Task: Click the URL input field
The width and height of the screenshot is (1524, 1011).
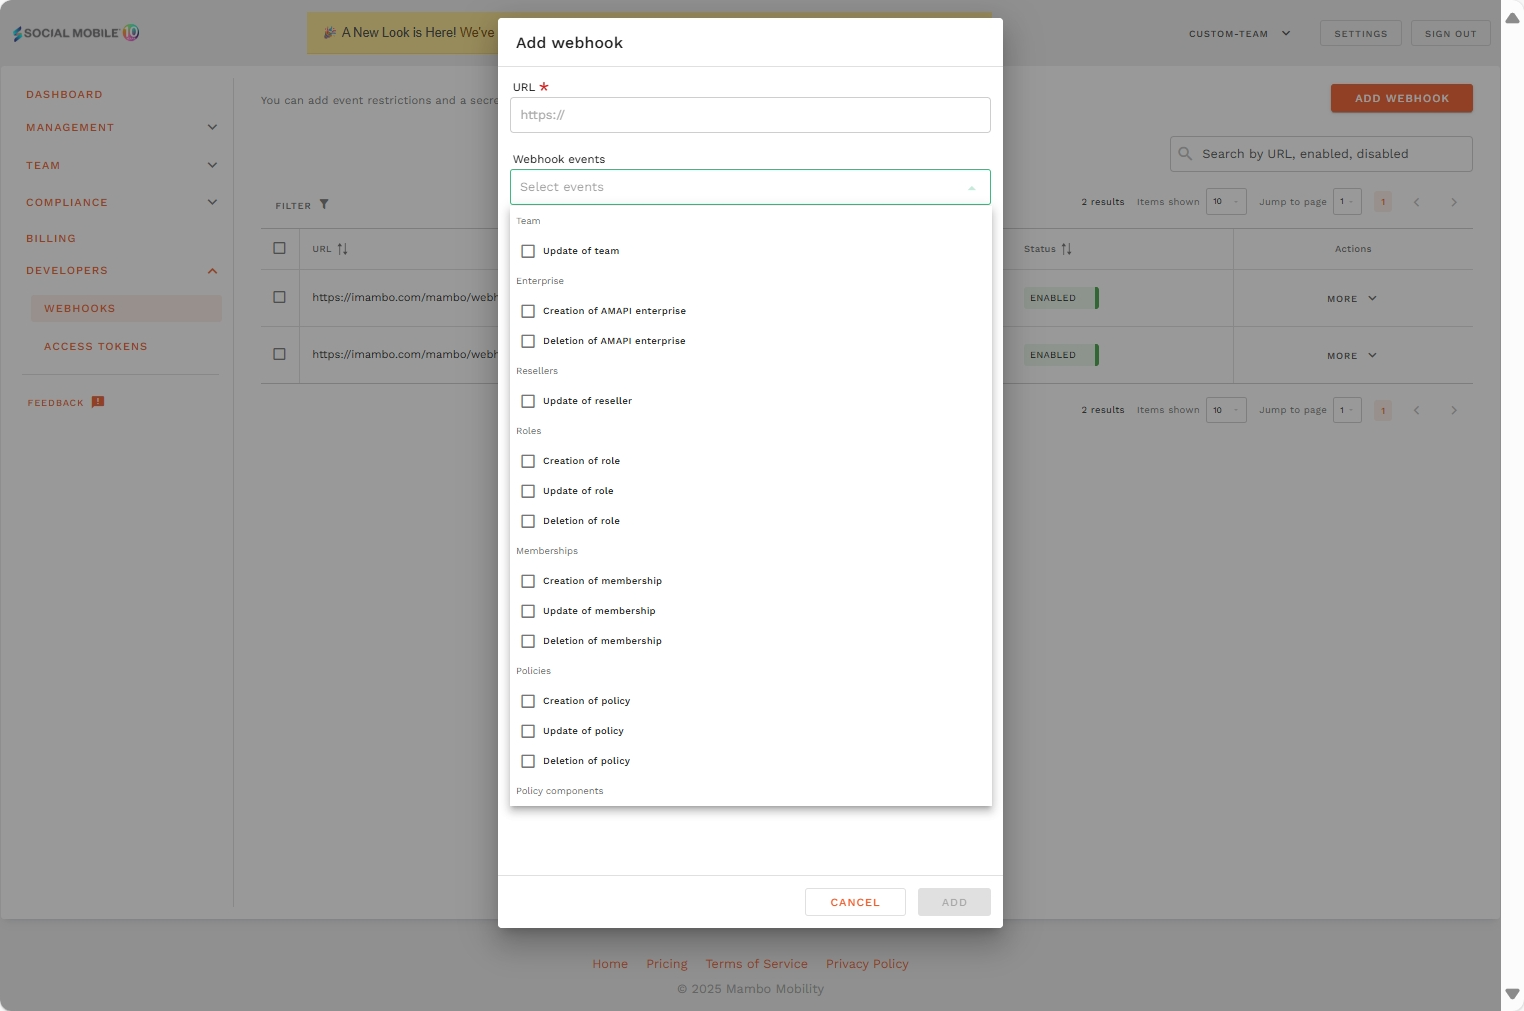Action: 750,114
